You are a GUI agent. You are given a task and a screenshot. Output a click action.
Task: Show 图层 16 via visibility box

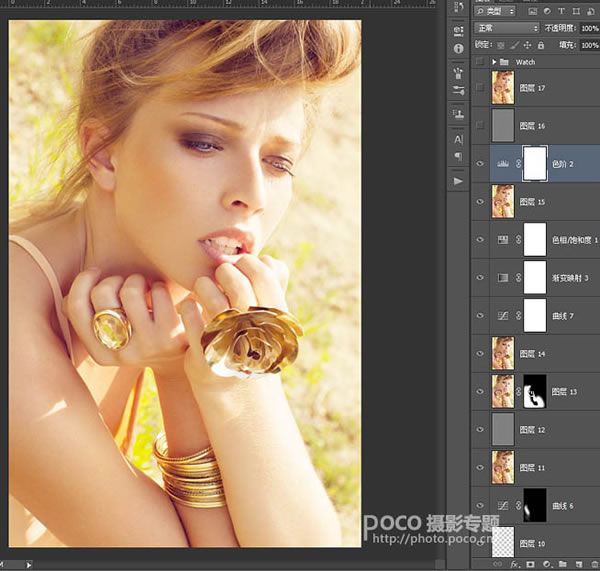[x=479, y=125]
